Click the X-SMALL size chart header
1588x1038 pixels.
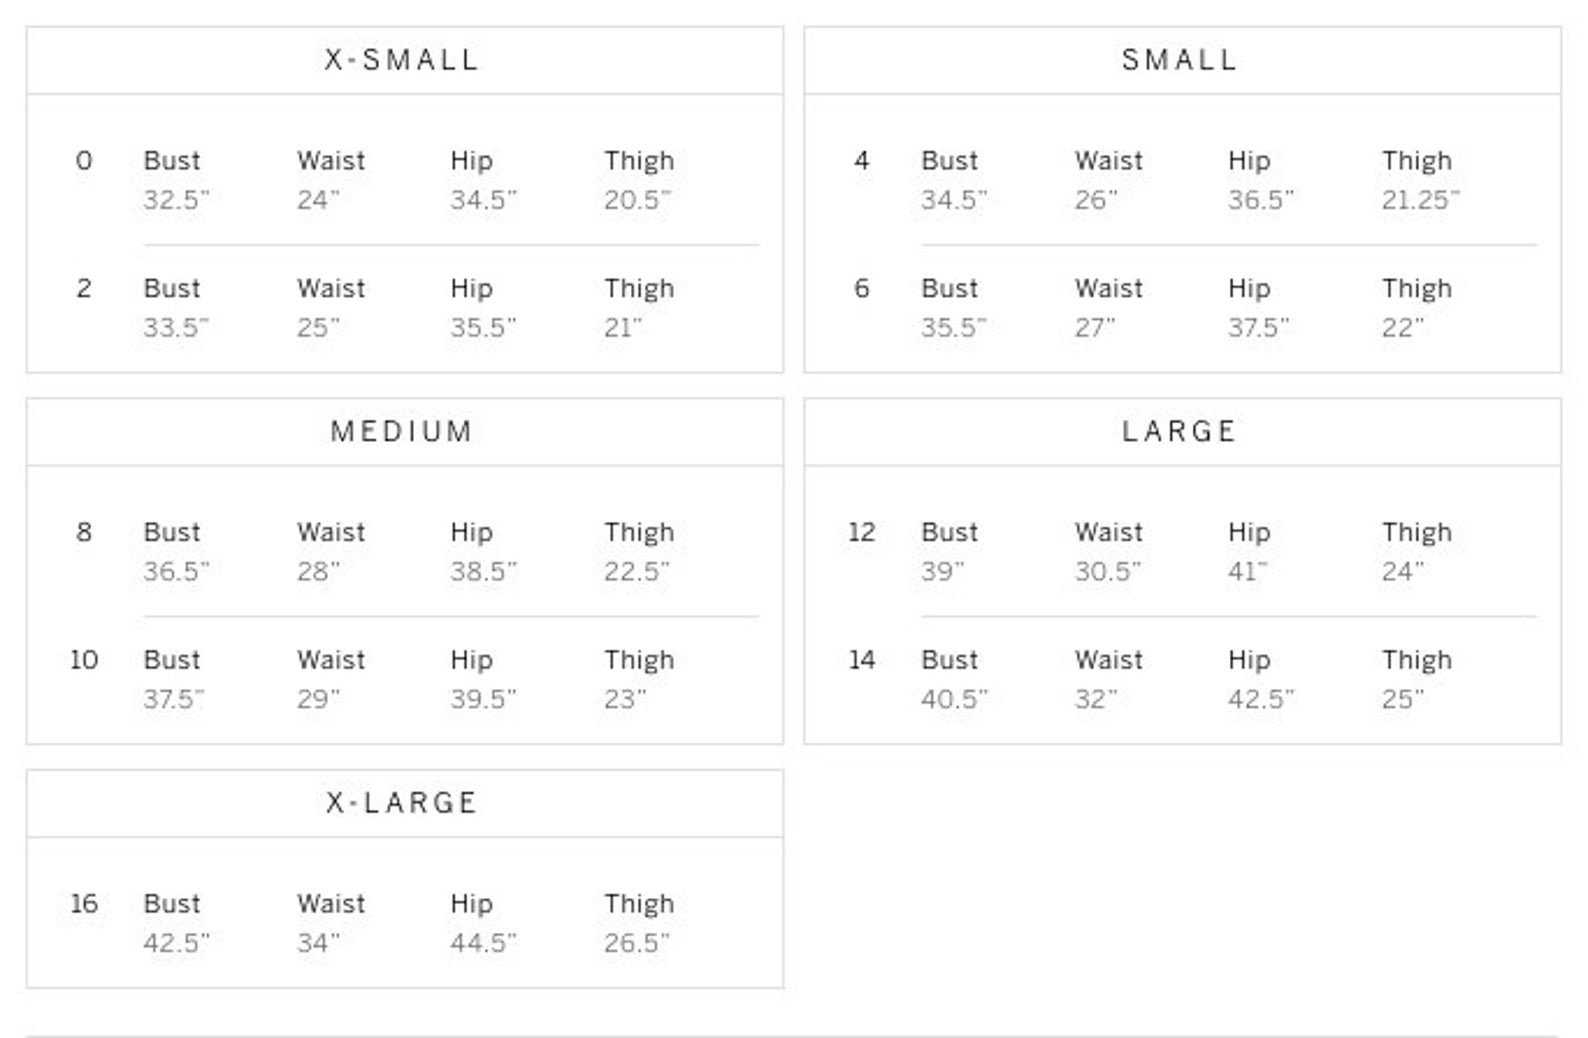(402, 60)
